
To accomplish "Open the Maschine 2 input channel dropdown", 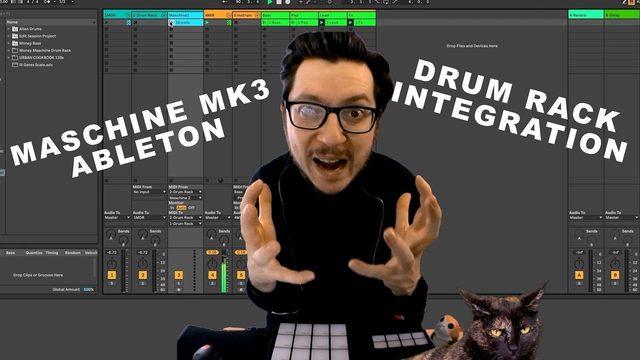I will [x=185, y=198].
